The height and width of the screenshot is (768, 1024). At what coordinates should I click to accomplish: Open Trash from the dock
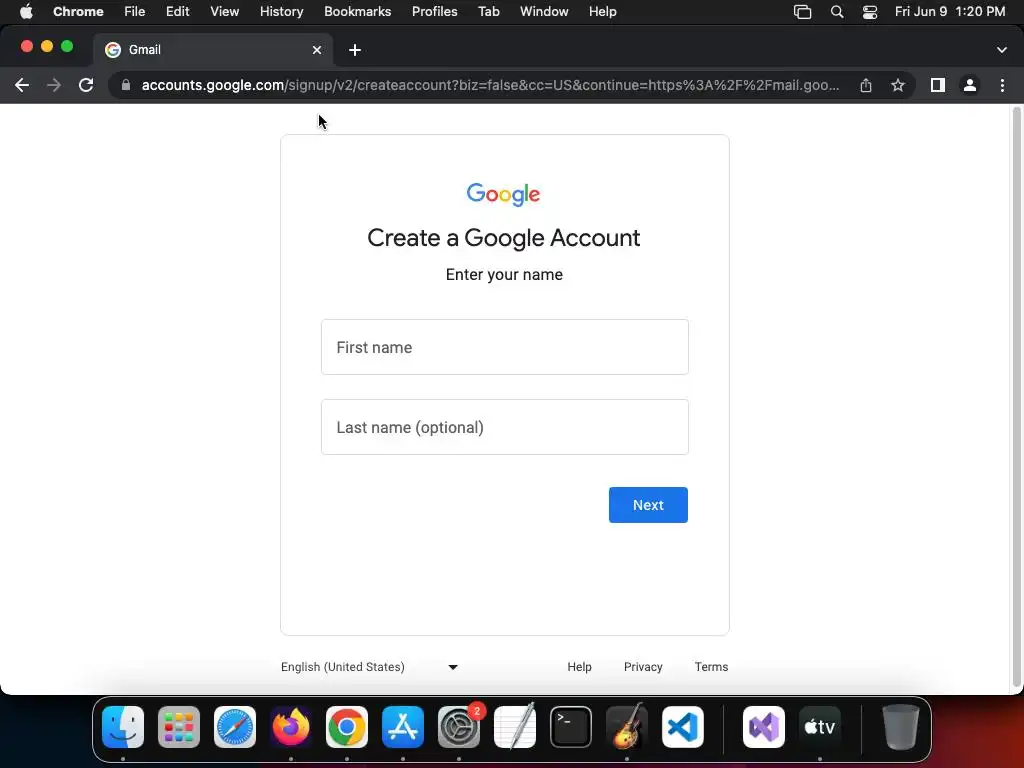(901, 727)
